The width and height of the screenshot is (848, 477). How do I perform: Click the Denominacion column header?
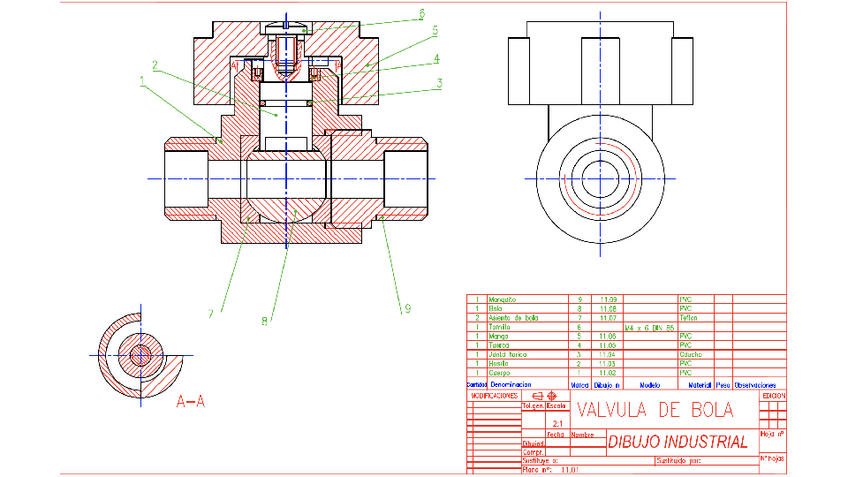[x=520, y=384]
